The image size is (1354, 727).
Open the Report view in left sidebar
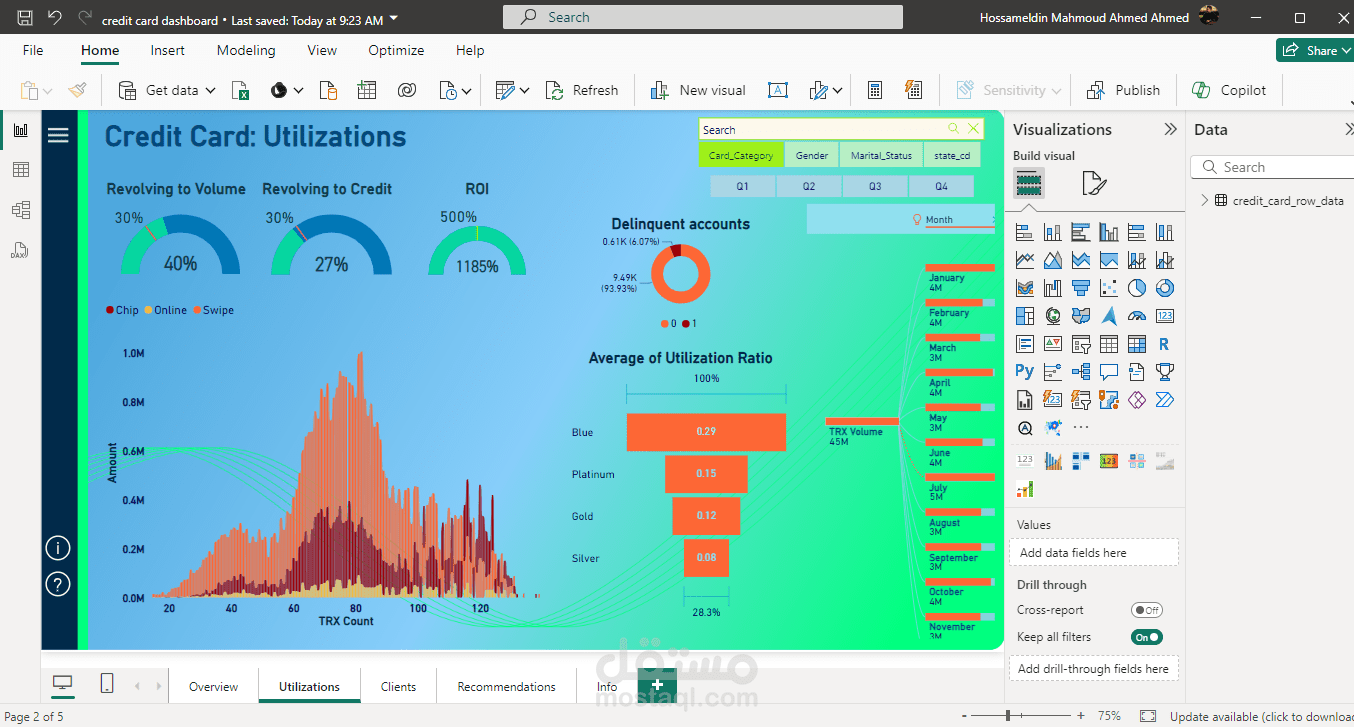point(20,130)
